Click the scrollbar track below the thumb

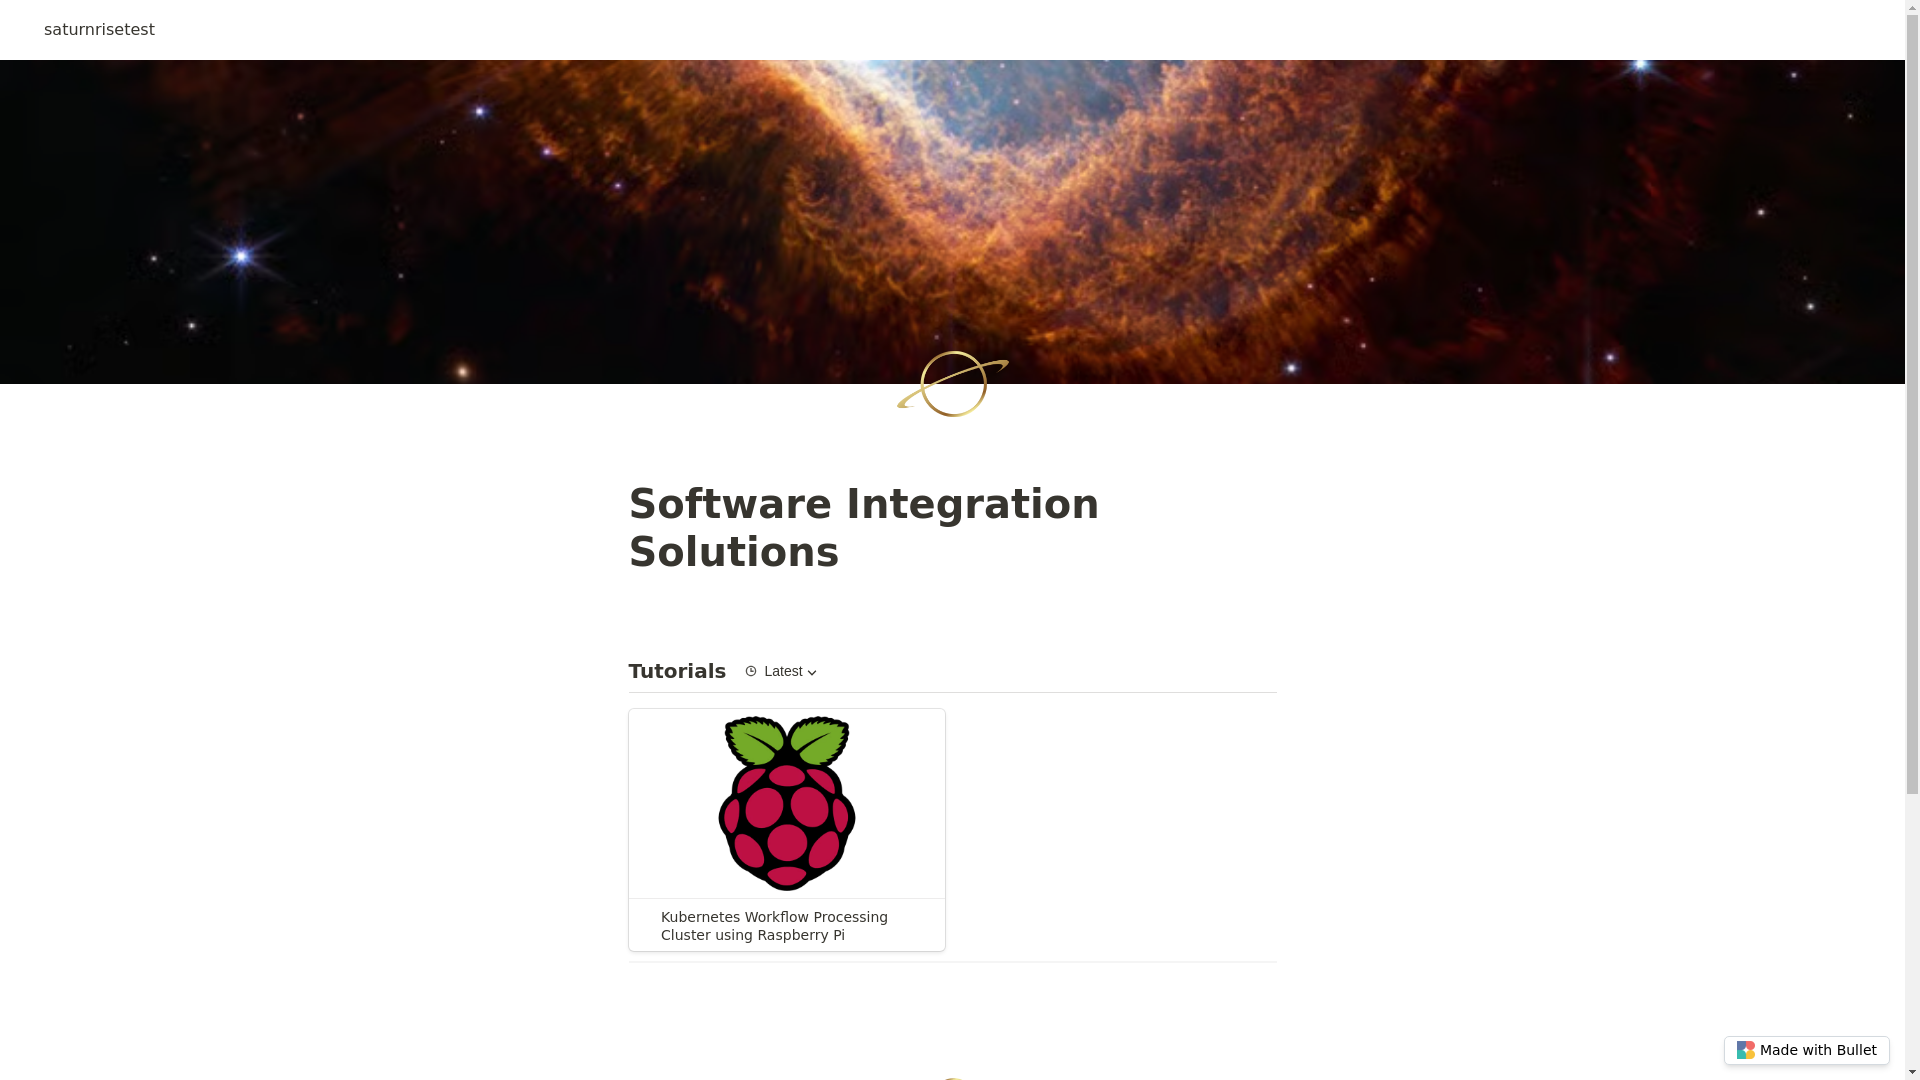click(x=1912, y=930)
